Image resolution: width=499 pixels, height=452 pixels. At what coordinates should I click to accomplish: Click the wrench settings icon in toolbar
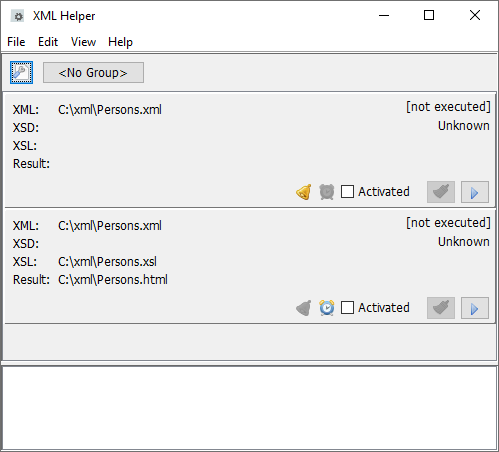[21, 72]
